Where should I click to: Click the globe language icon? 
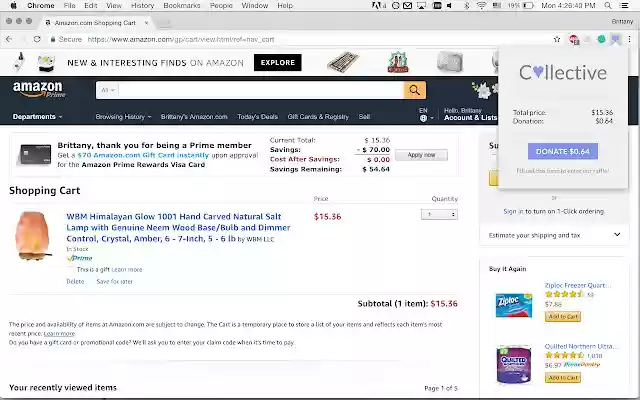[423, 118]
